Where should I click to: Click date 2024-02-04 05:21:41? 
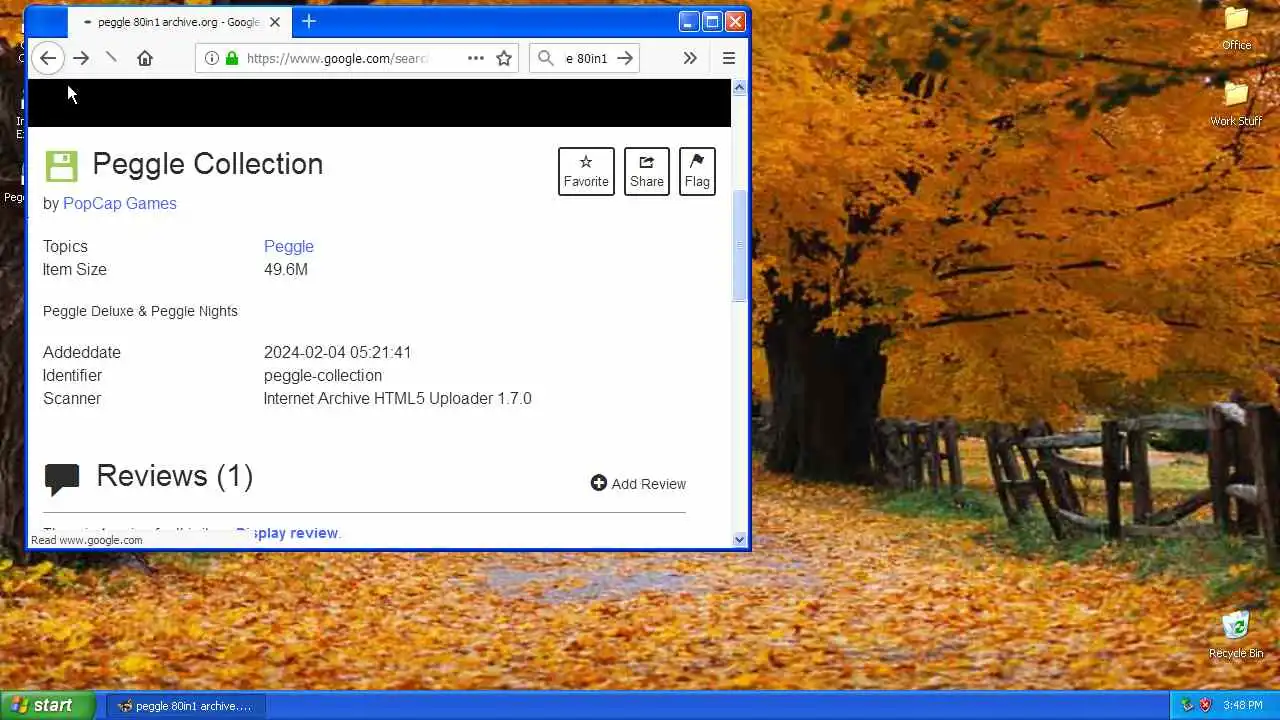pyautogui.click(x=338, y=352)
